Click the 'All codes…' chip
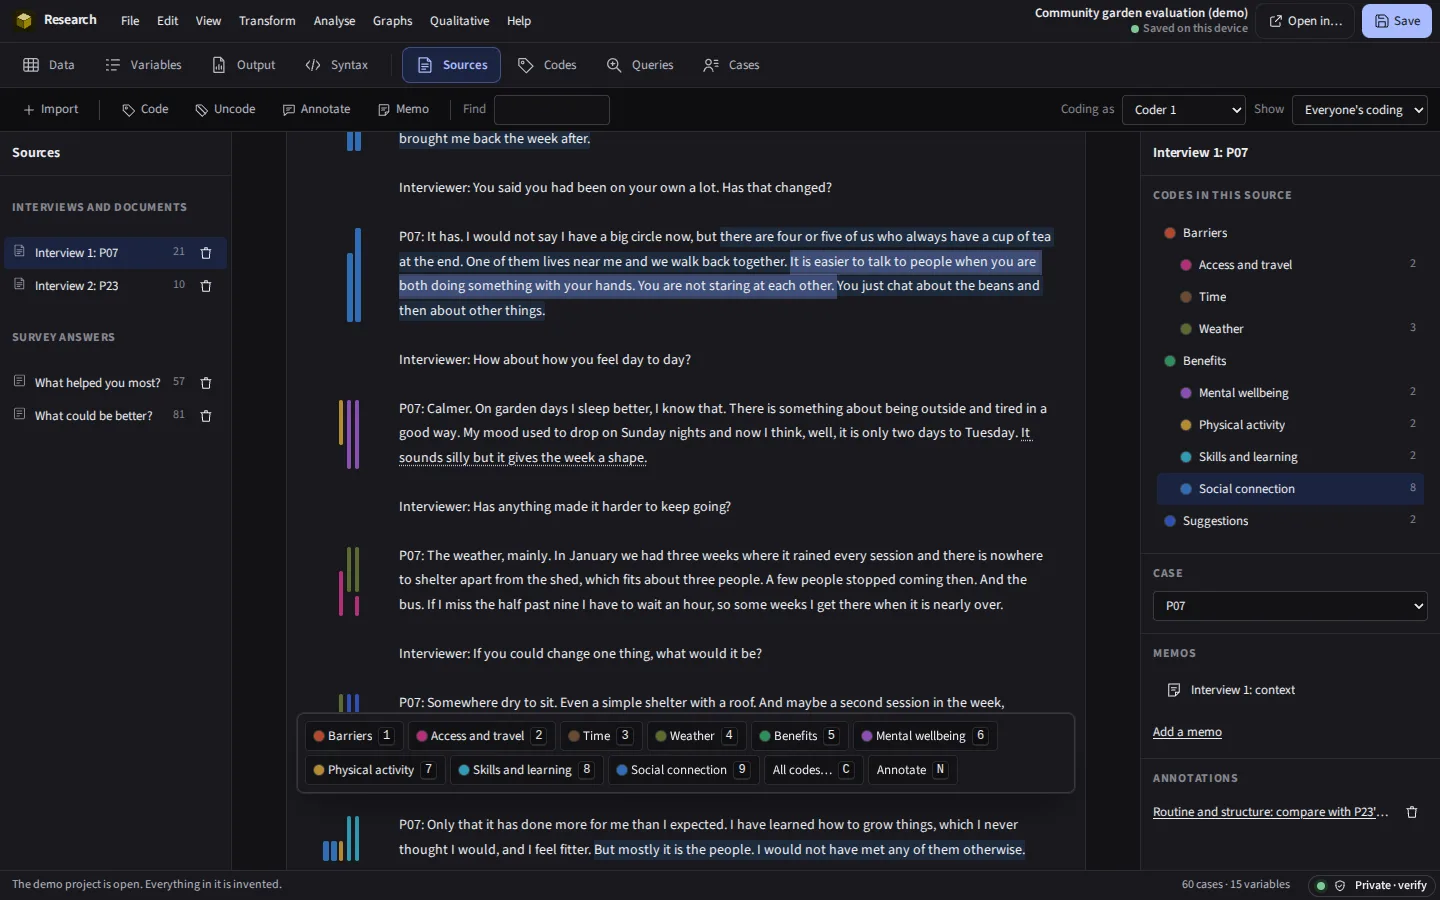This screenshot has width=1440, height=900. 812,770
